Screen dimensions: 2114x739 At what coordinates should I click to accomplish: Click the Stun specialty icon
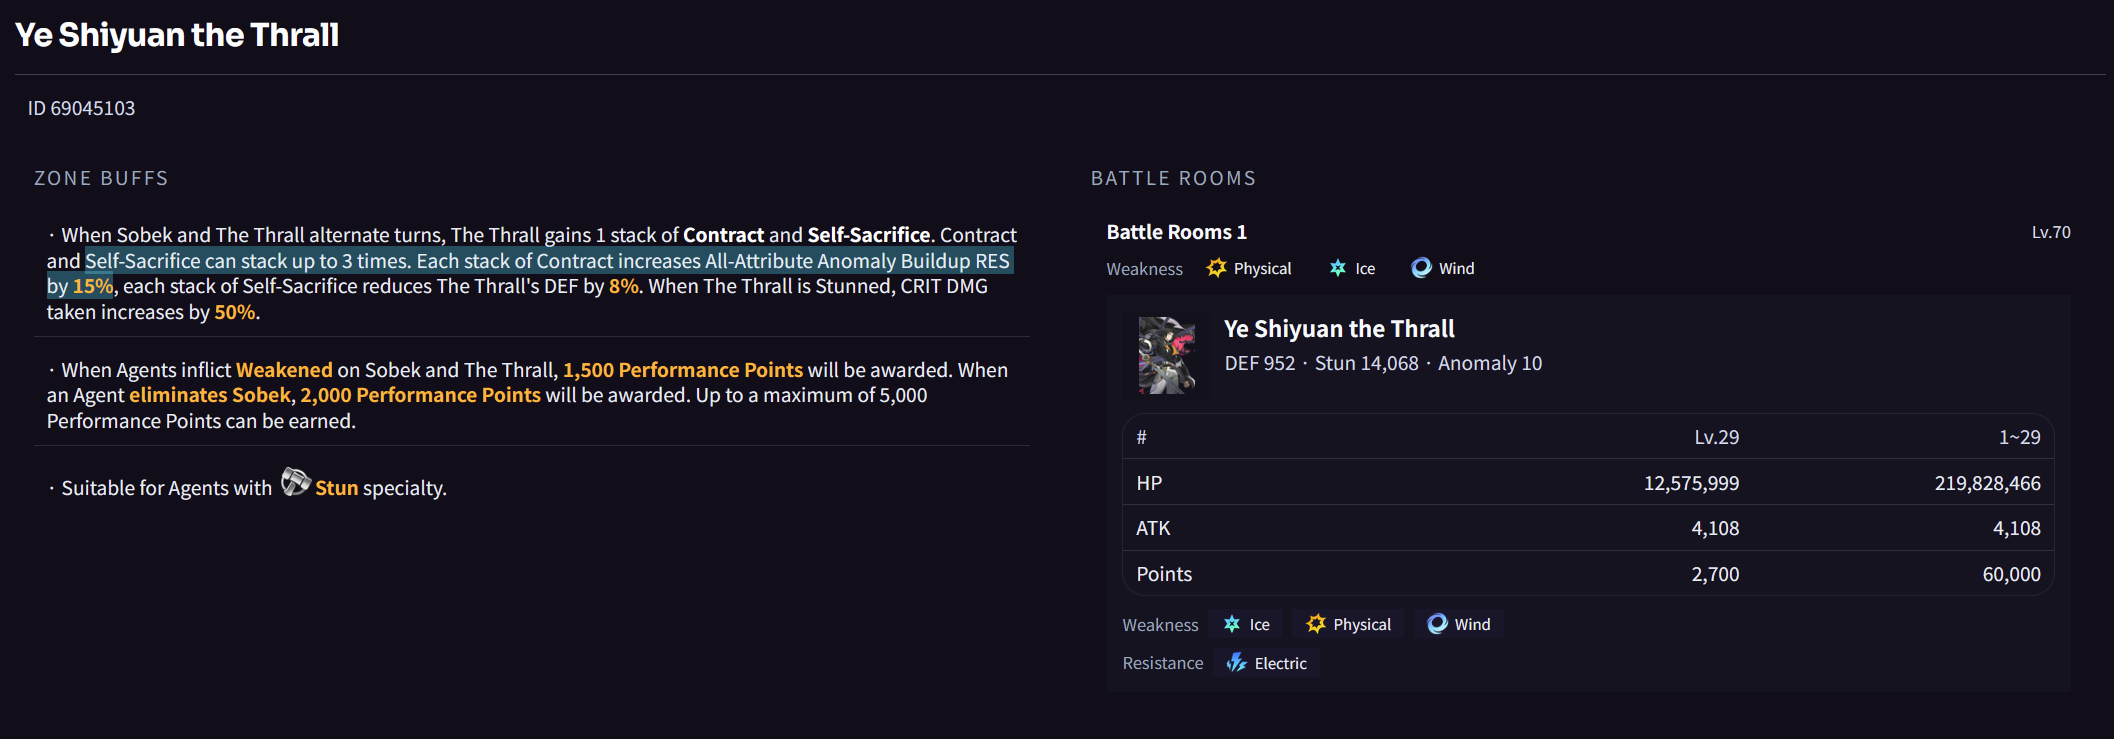(x=296, y=482)
